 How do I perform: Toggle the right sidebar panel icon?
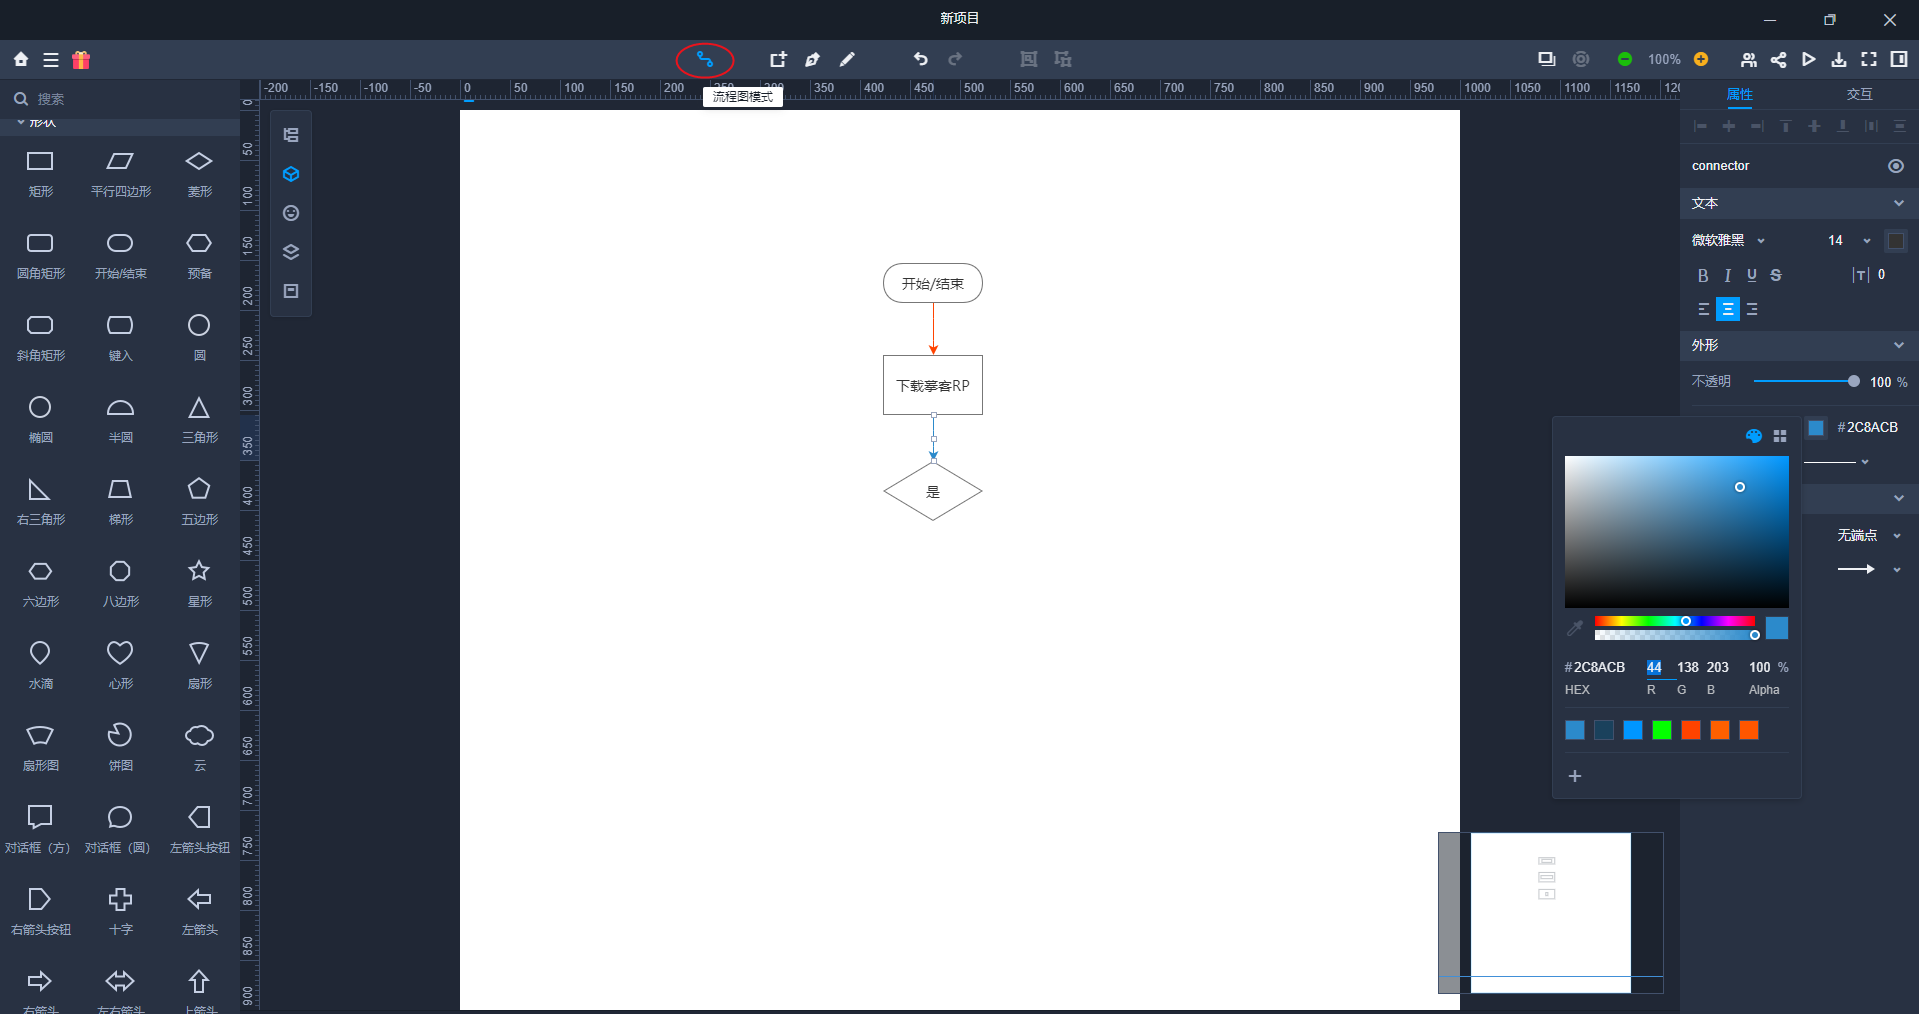click(x=1898, y=60)
